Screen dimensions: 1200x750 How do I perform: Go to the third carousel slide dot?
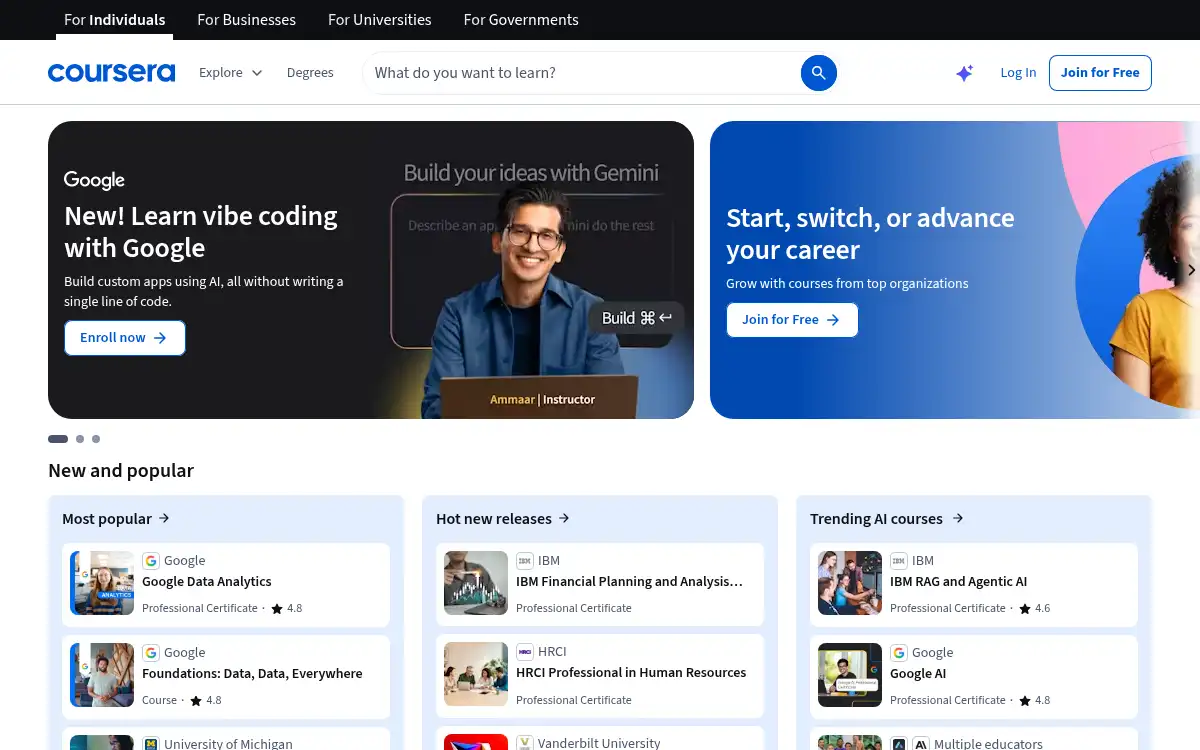96,439
